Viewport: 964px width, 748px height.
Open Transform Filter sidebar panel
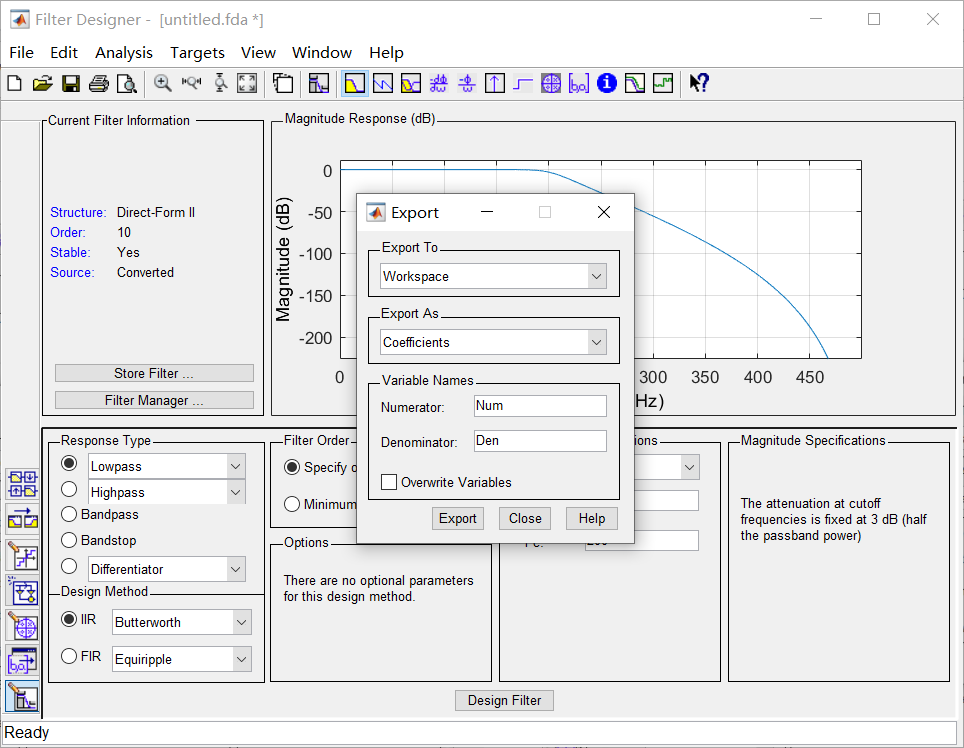click(x=23, y=519)
